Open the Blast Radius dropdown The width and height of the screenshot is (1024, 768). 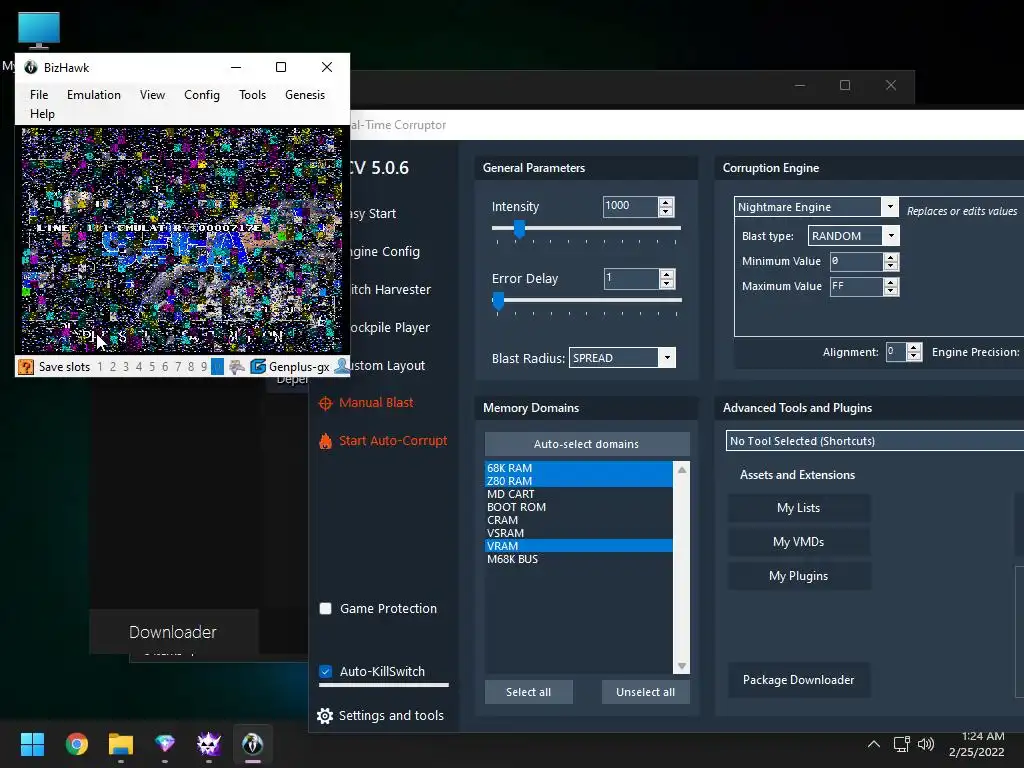pos(667,357)
